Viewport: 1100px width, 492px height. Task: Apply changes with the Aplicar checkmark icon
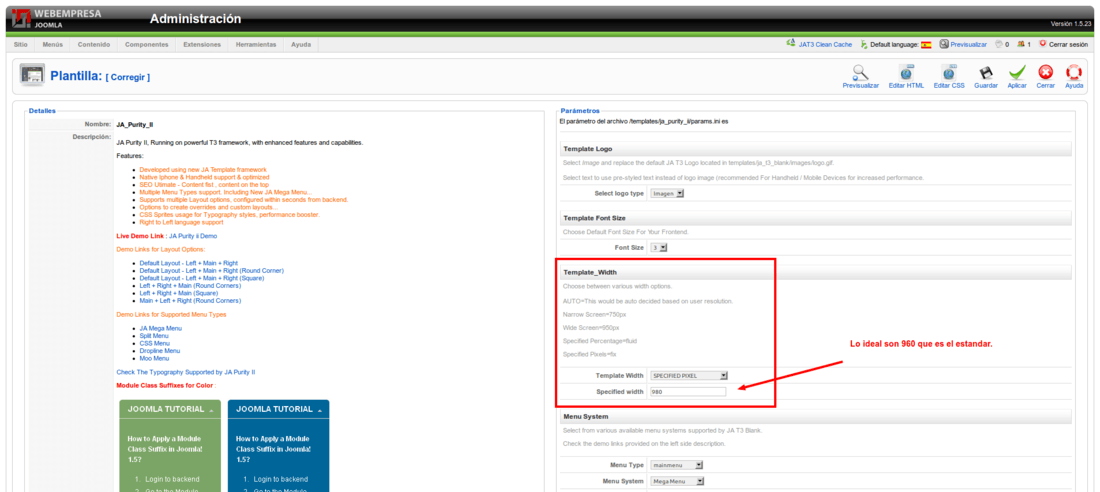click(x=1017, y=72)
